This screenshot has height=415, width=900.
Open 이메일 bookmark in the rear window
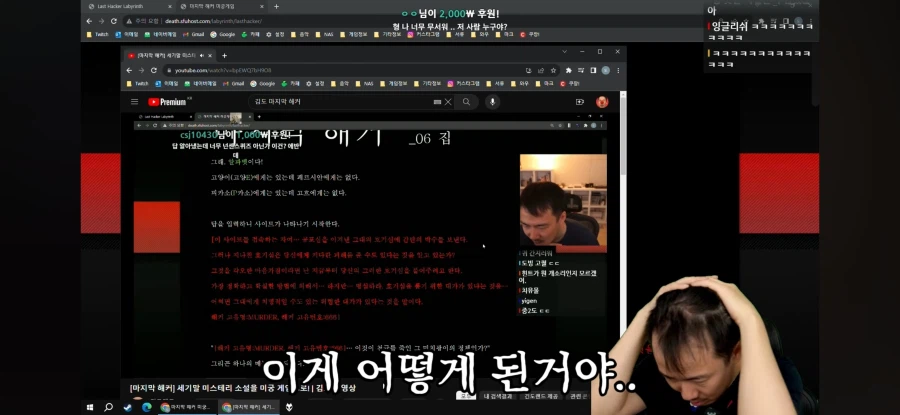(x=126, y=34)
